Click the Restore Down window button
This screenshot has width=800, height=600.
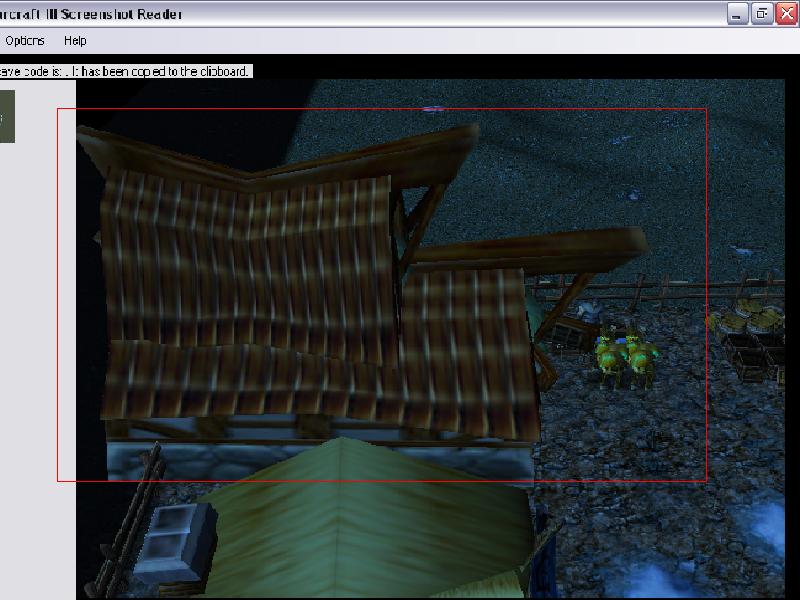point(762,13)
